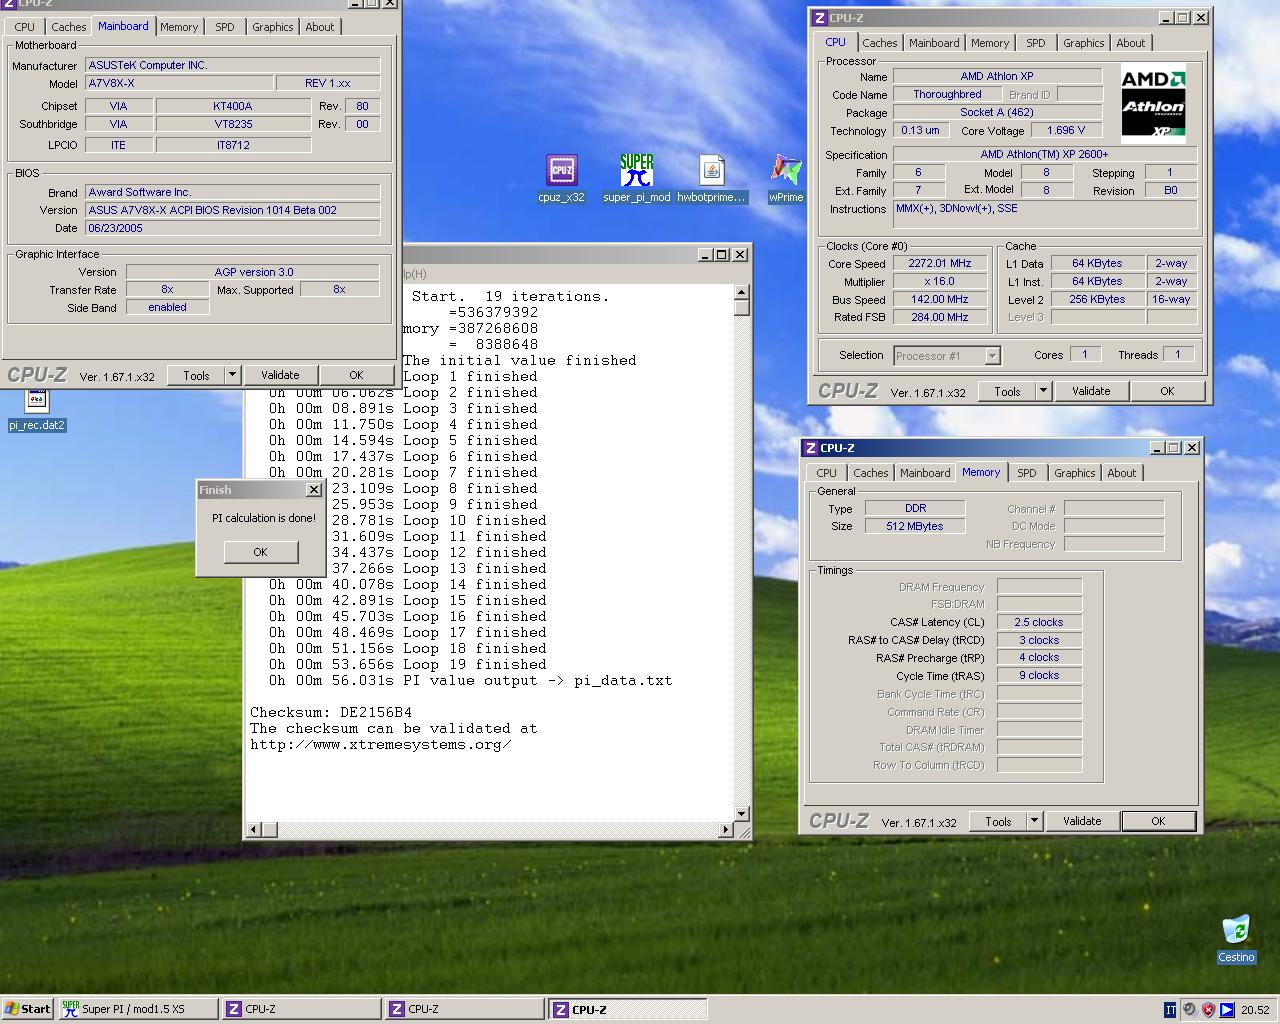
Task: Select the pi_rec.dat2 file icon
Action: coord(37,410)
